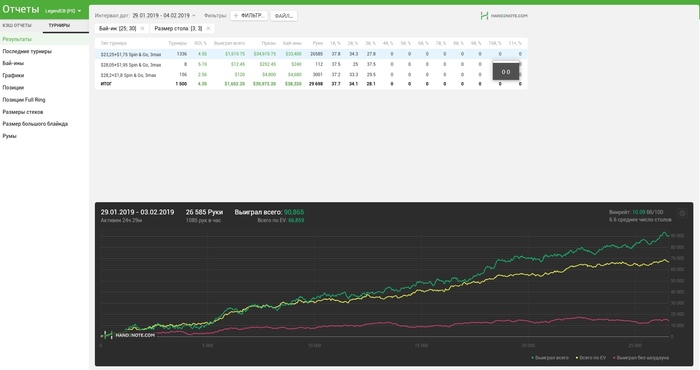Click the ИТОГ totals row label
700x370 pixels.
click(x=106, y=84)
